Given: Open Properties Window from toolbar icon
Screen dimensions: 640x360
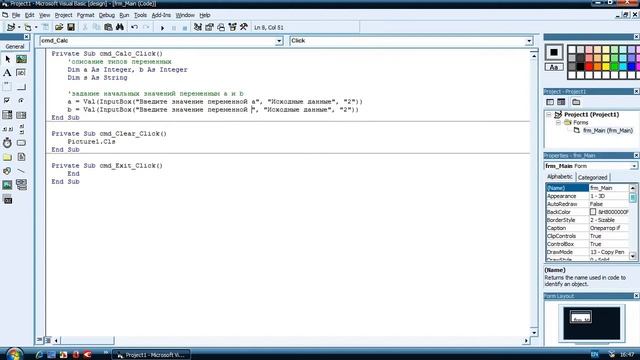Looking at the screenshot, I should [209, 27].
